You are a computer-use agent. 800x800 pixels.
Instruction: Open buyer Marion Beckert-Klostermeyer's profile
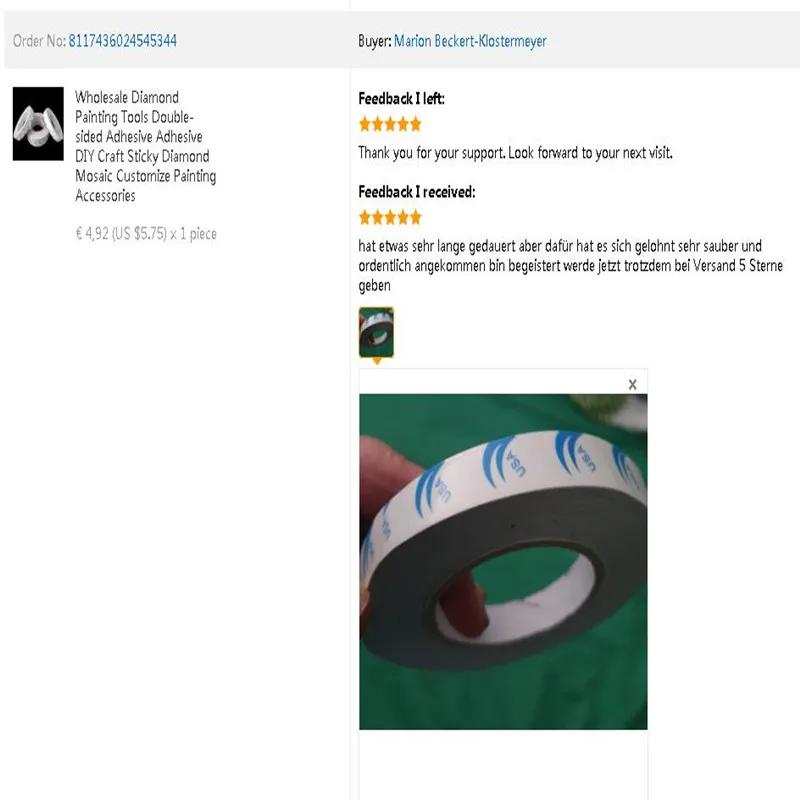point(470,41)
